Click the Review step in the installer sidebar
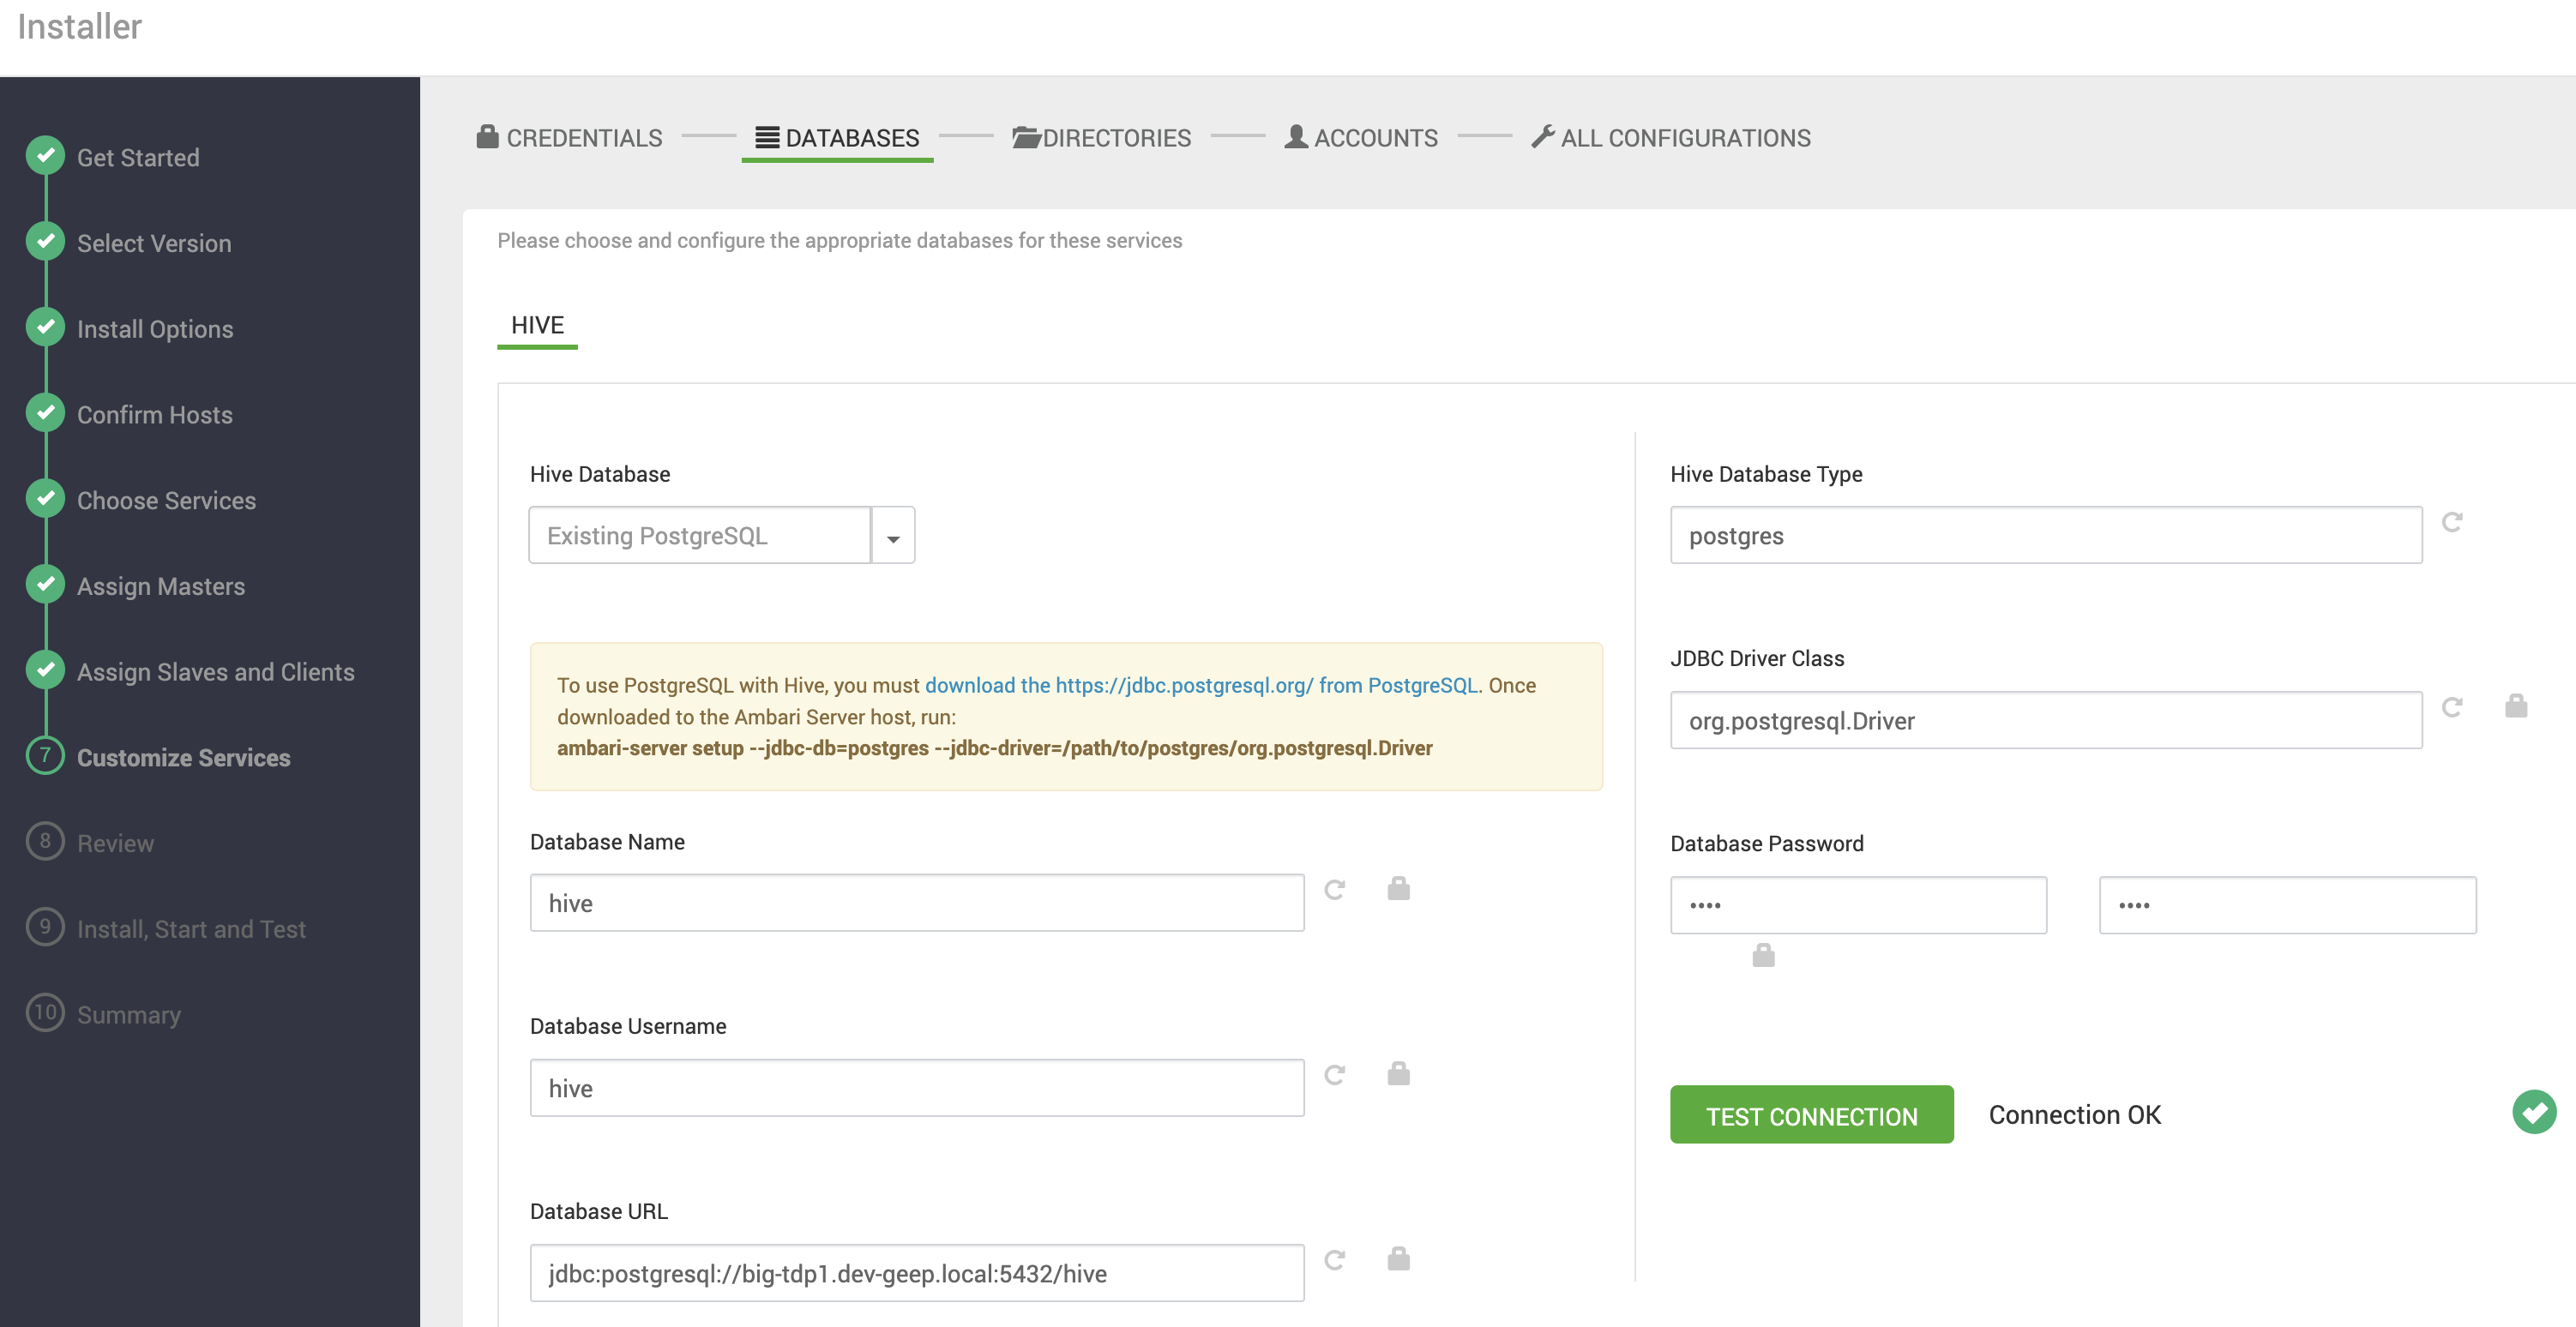 pyautogui.click(x=115, y=841)
